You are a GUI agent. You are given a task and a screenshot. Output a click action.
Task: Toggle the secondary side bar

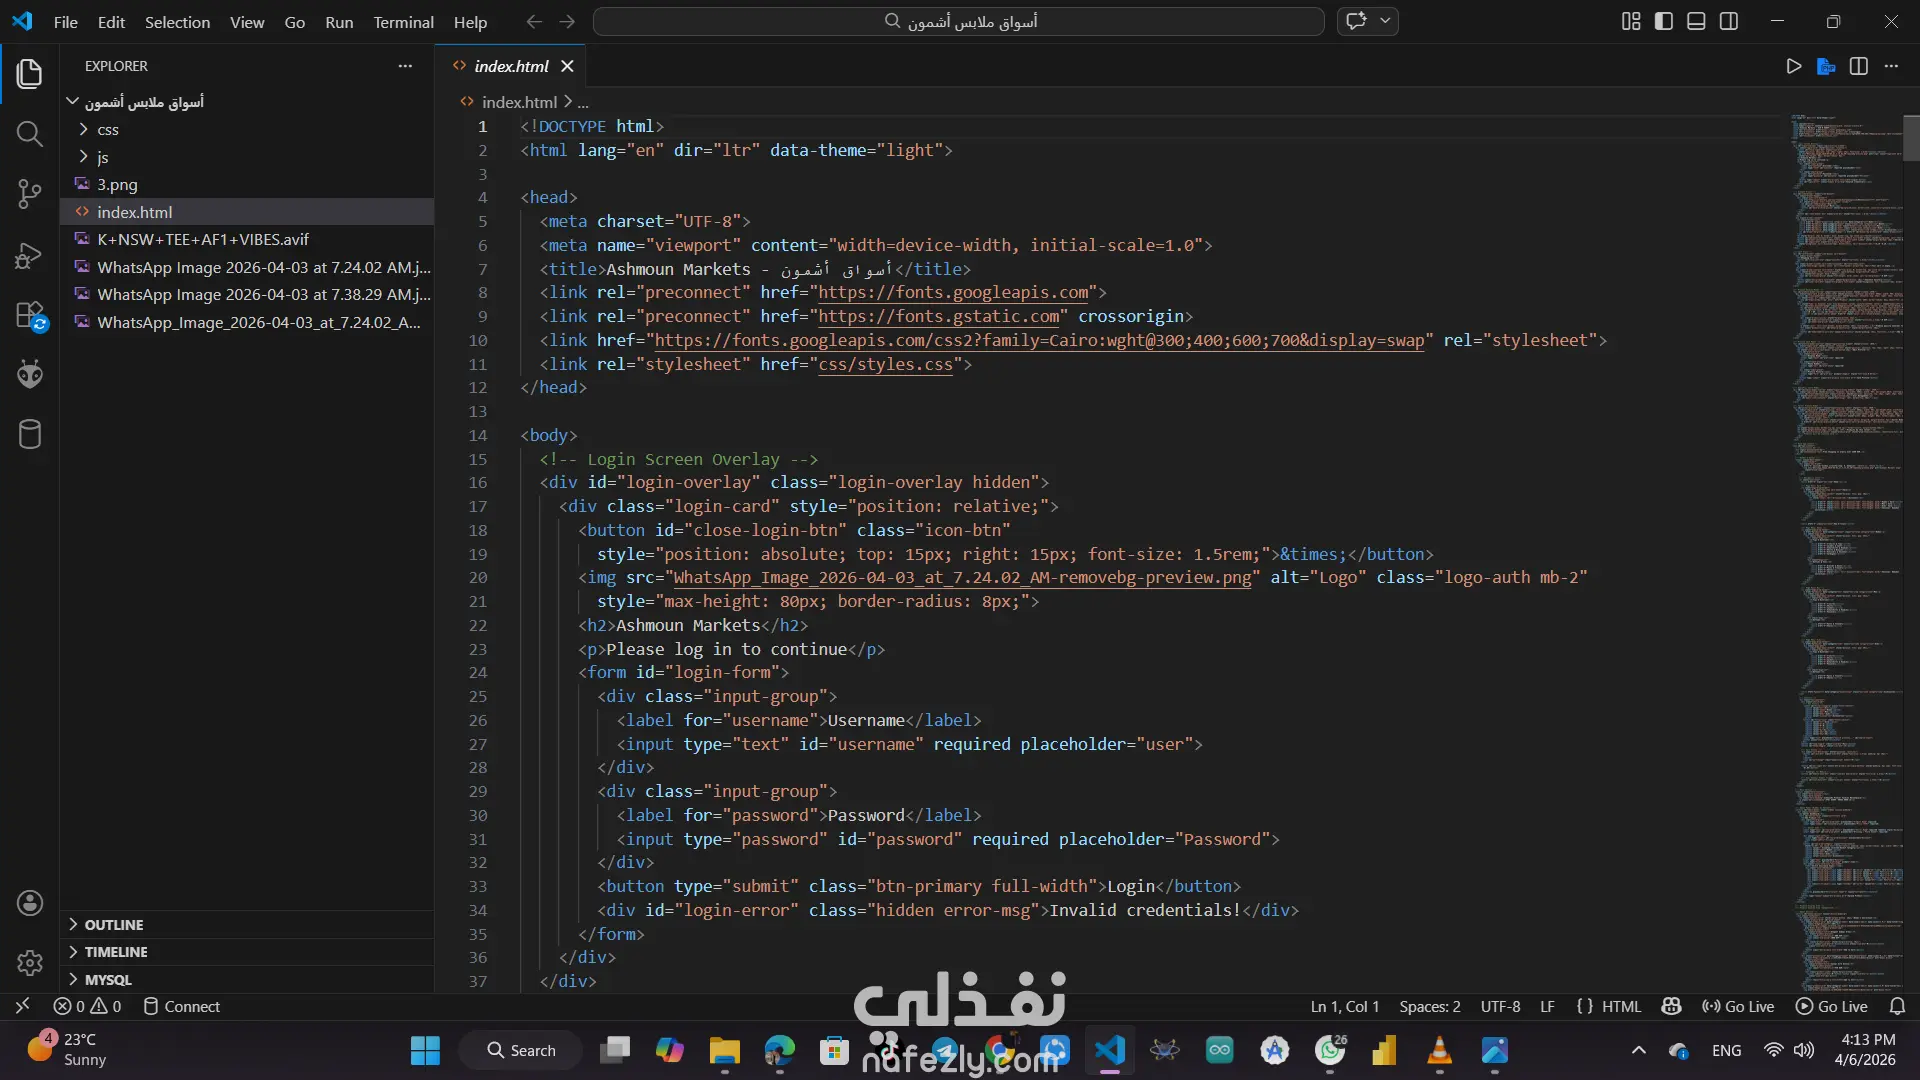pos(1729,21)
